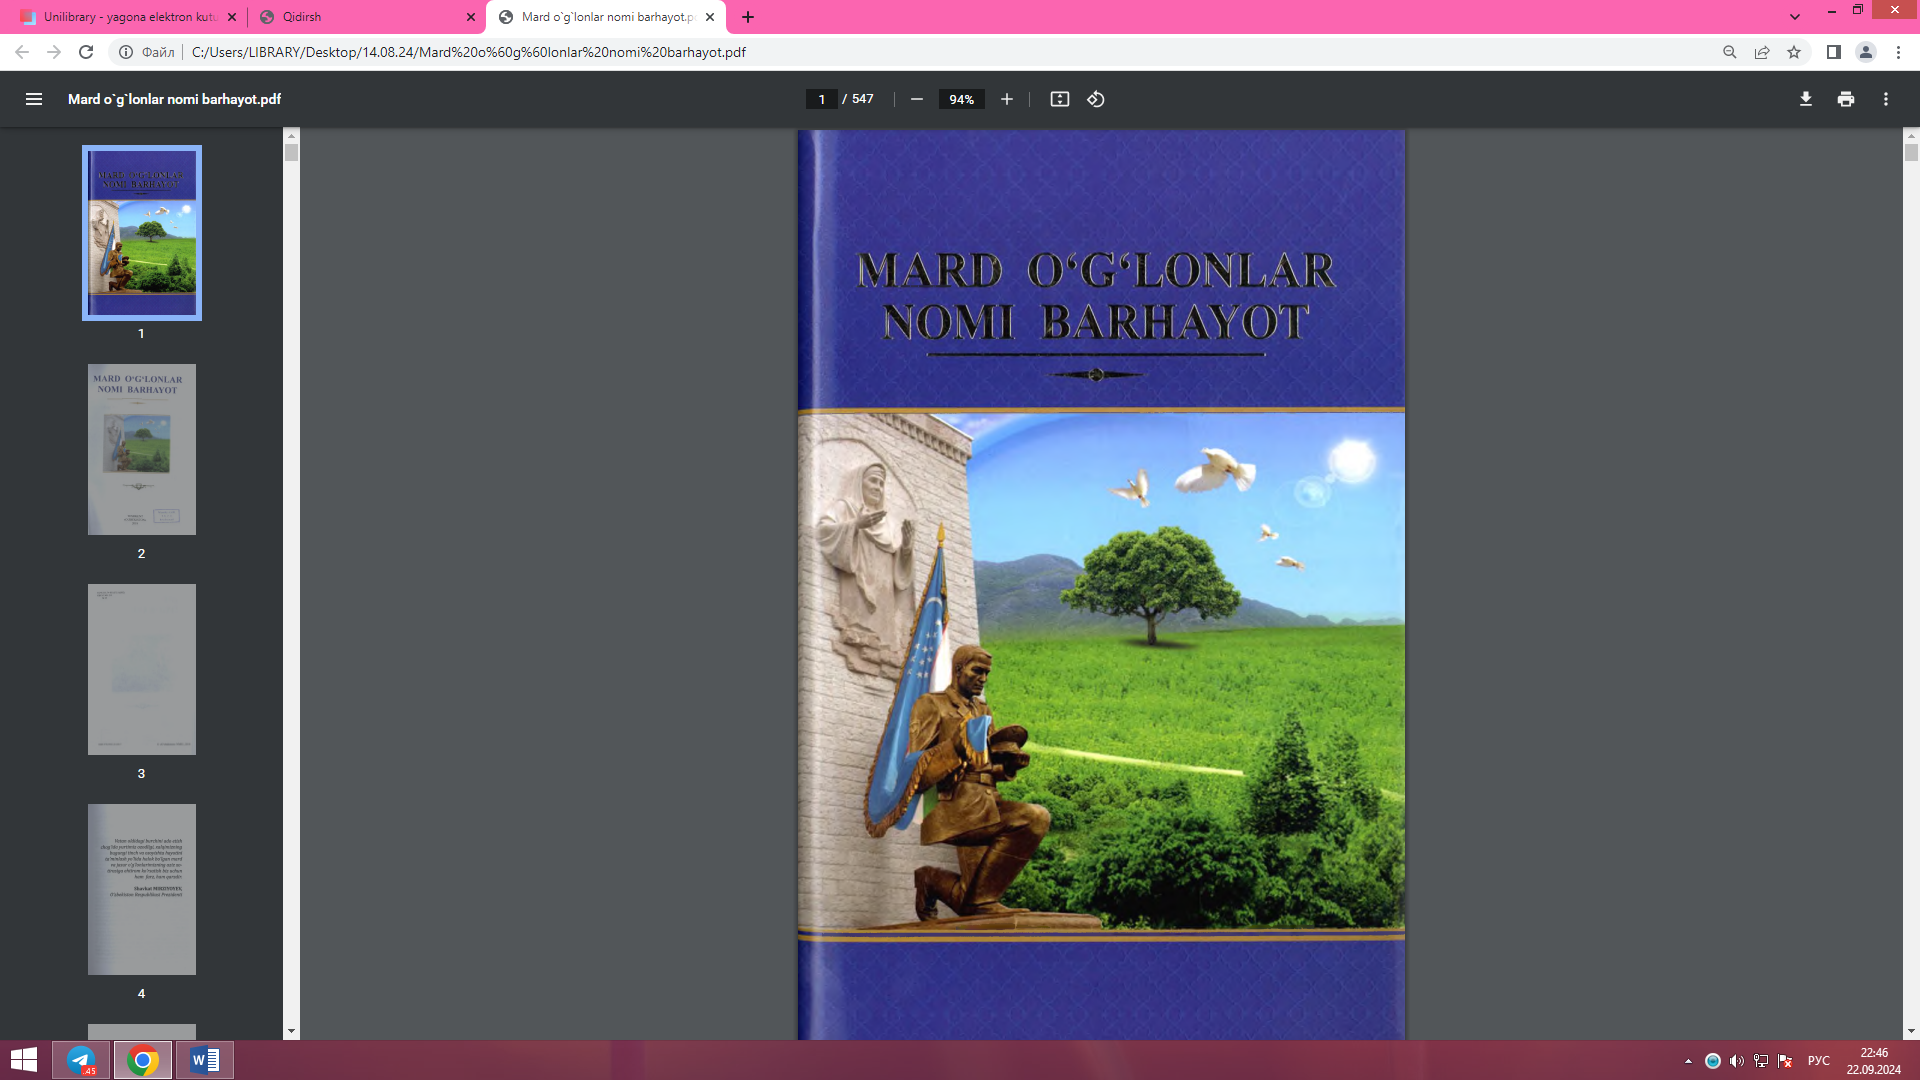Open the Windows Start menu
1920x1080 pixels.
click(24, 1060)
